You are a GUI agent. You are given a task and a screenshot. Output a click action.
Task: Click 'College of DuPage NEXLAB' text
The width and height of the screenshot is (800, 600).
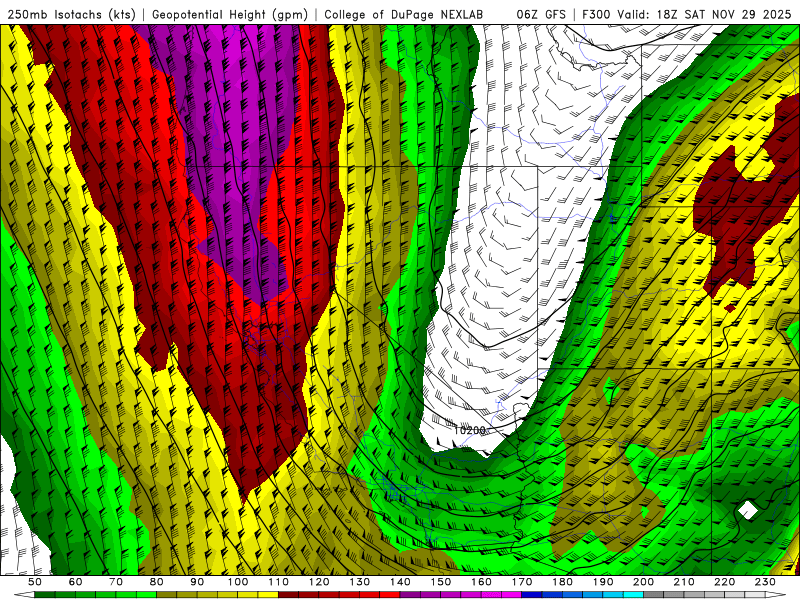[402, 15]
